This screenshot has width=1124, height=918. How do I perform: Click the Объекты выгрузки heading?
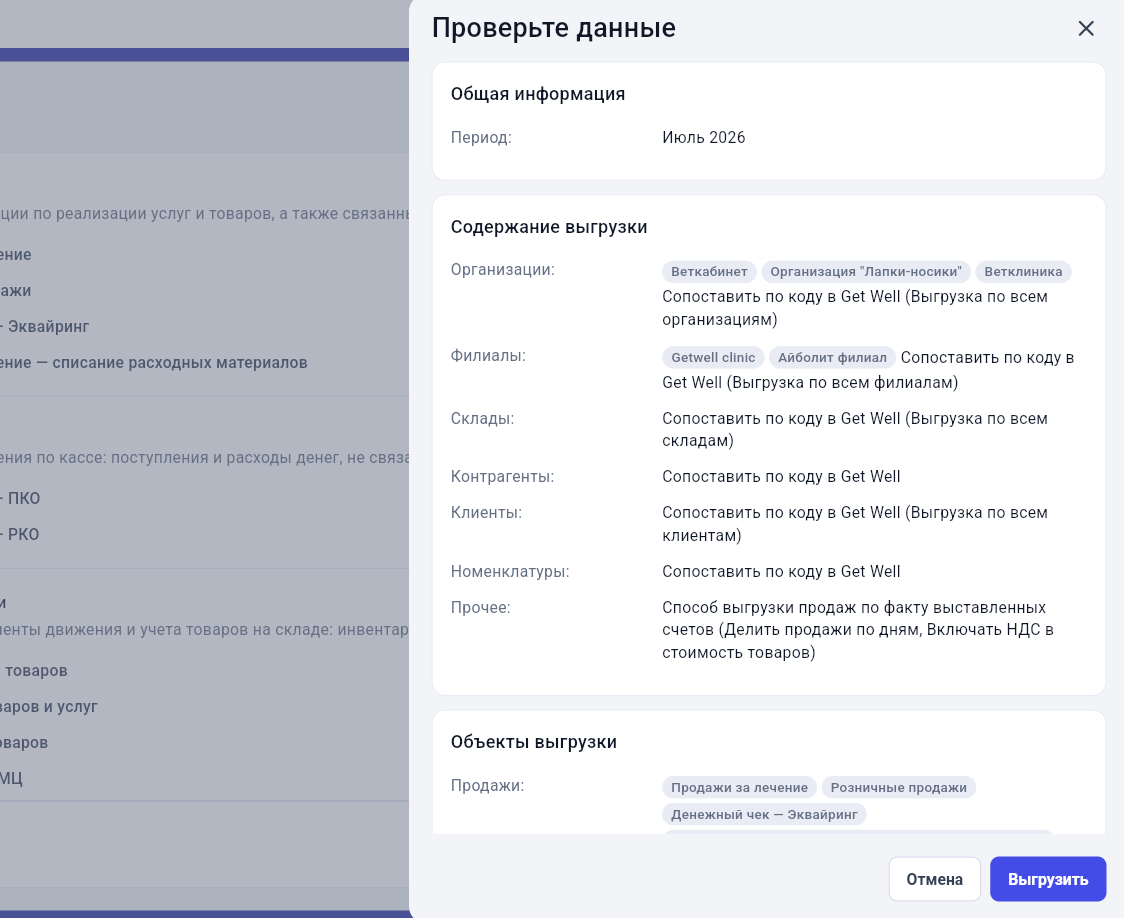click(x=533, y=742)
